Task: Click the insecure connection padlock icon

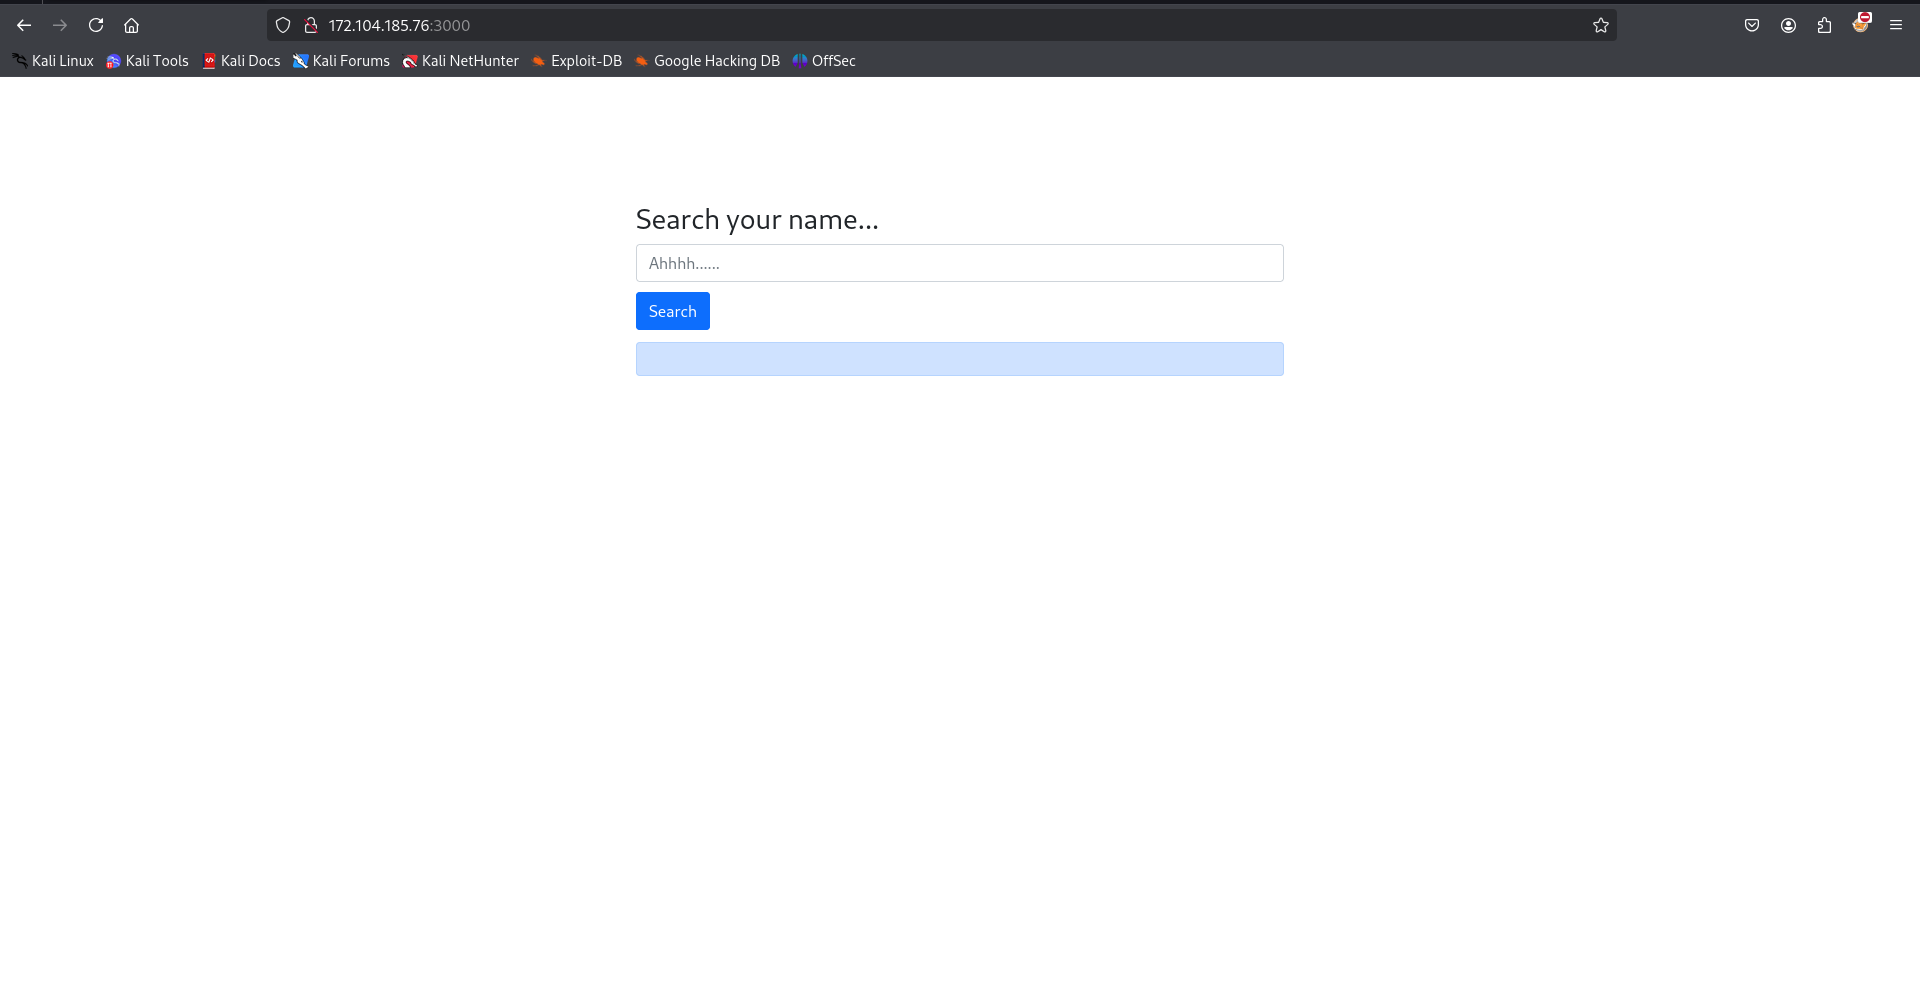Action: [x=311, y=25]
